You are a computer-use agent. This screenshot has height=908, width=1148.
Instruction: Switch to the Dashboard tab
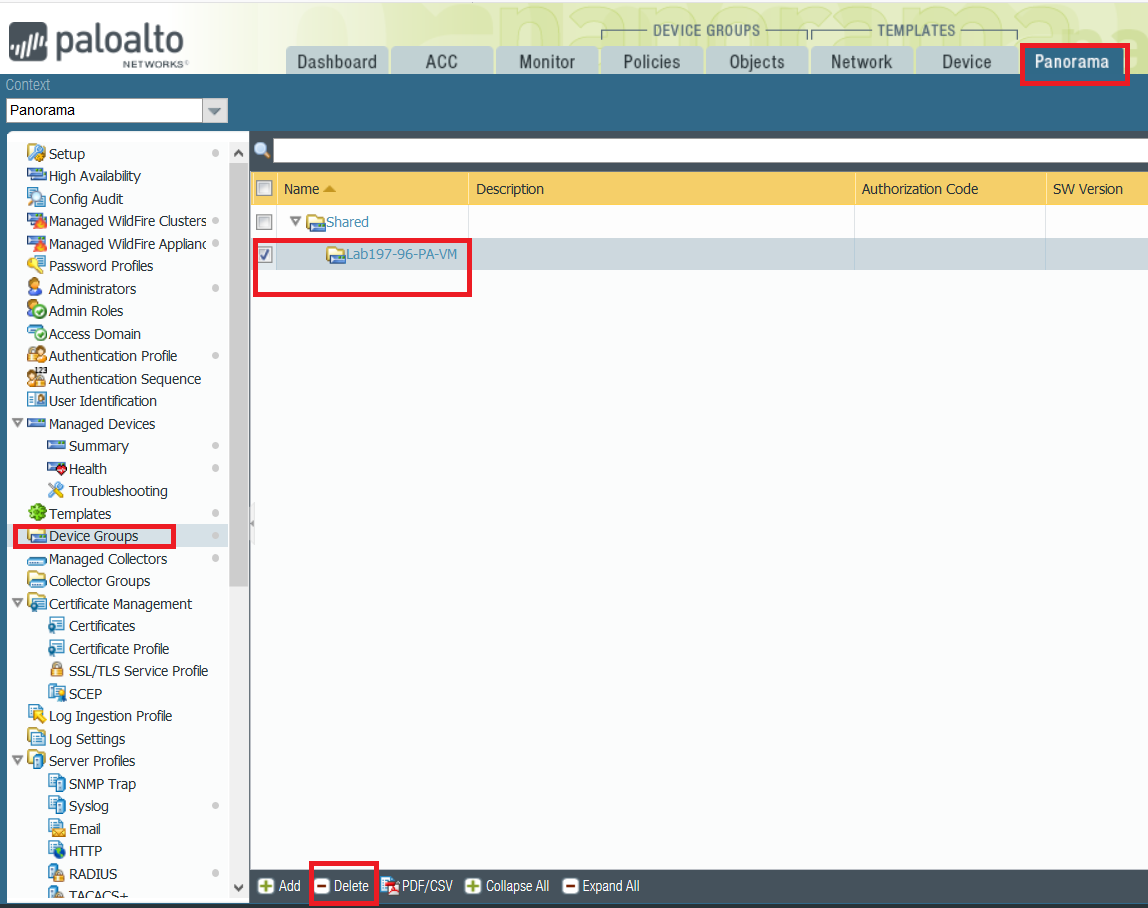pos(337,62)
